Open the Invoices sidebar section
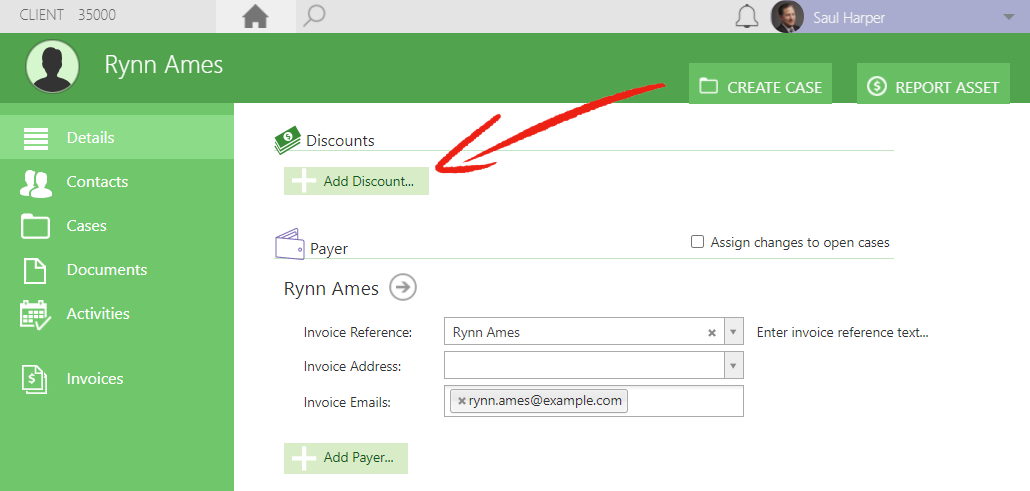Screen dimensions: 1030x491 pyautogui.click(x=117, y=379)
